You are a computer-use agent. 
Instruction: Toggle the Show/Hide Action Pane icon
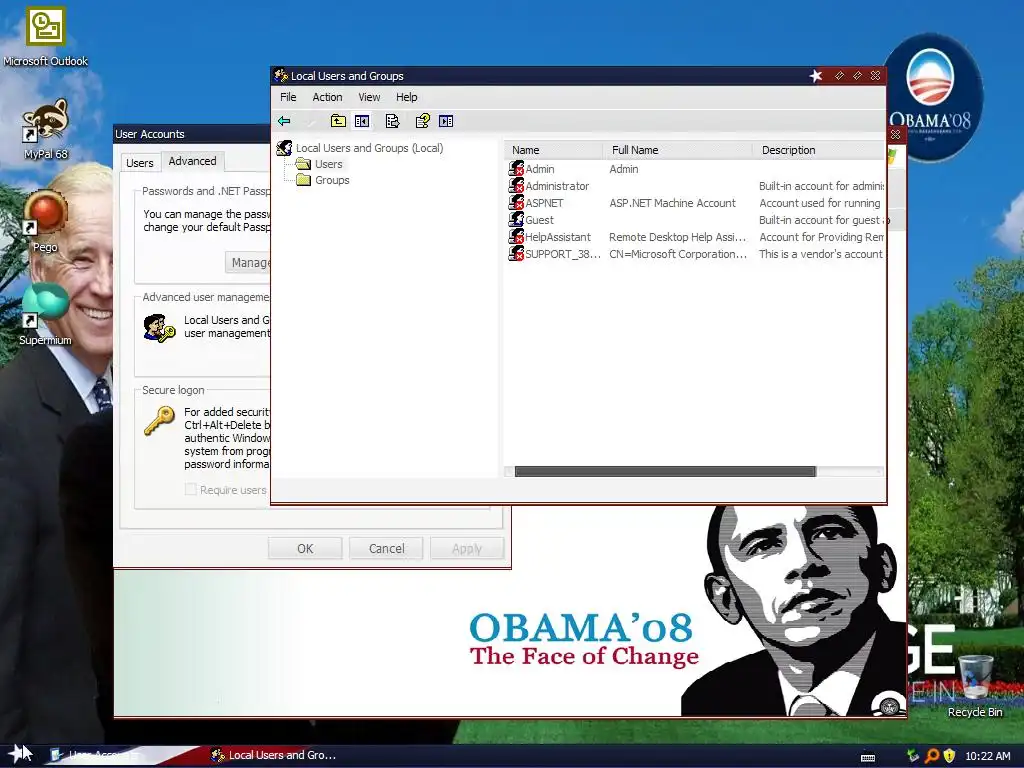[x=446, y=121]
